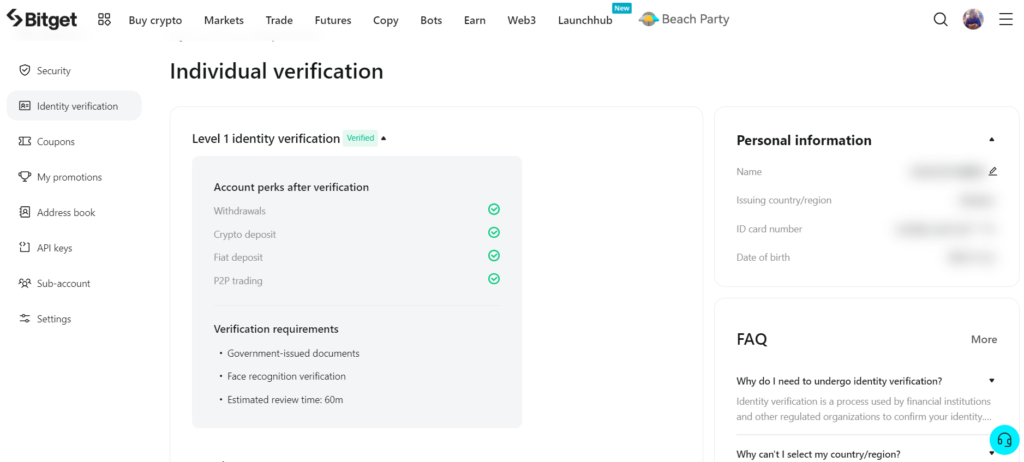Open the Earn menu

pos(475,20)
